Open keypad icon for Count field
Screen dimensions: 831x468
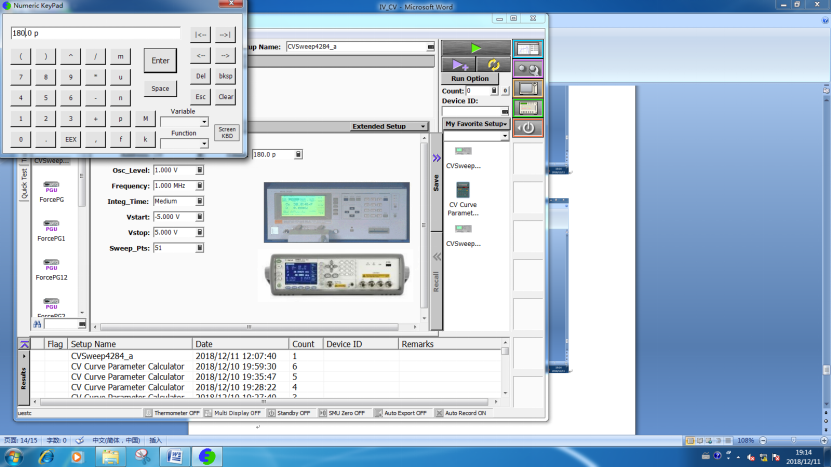click(x=494, y=91)
